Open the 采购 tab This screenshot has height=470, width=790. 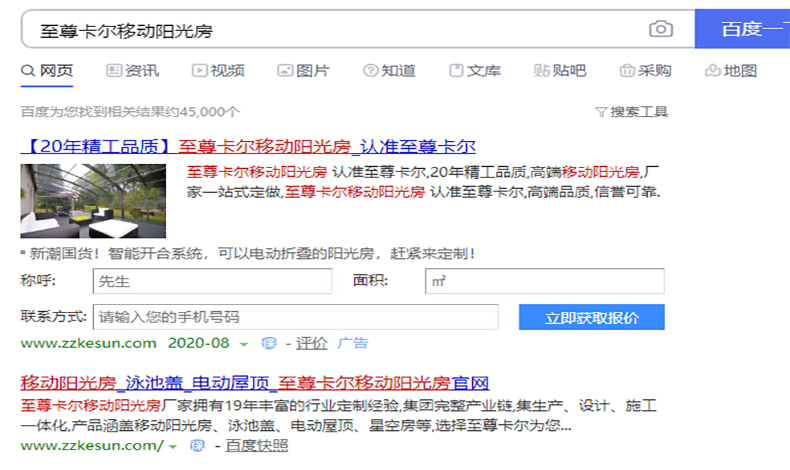(645, 71)
